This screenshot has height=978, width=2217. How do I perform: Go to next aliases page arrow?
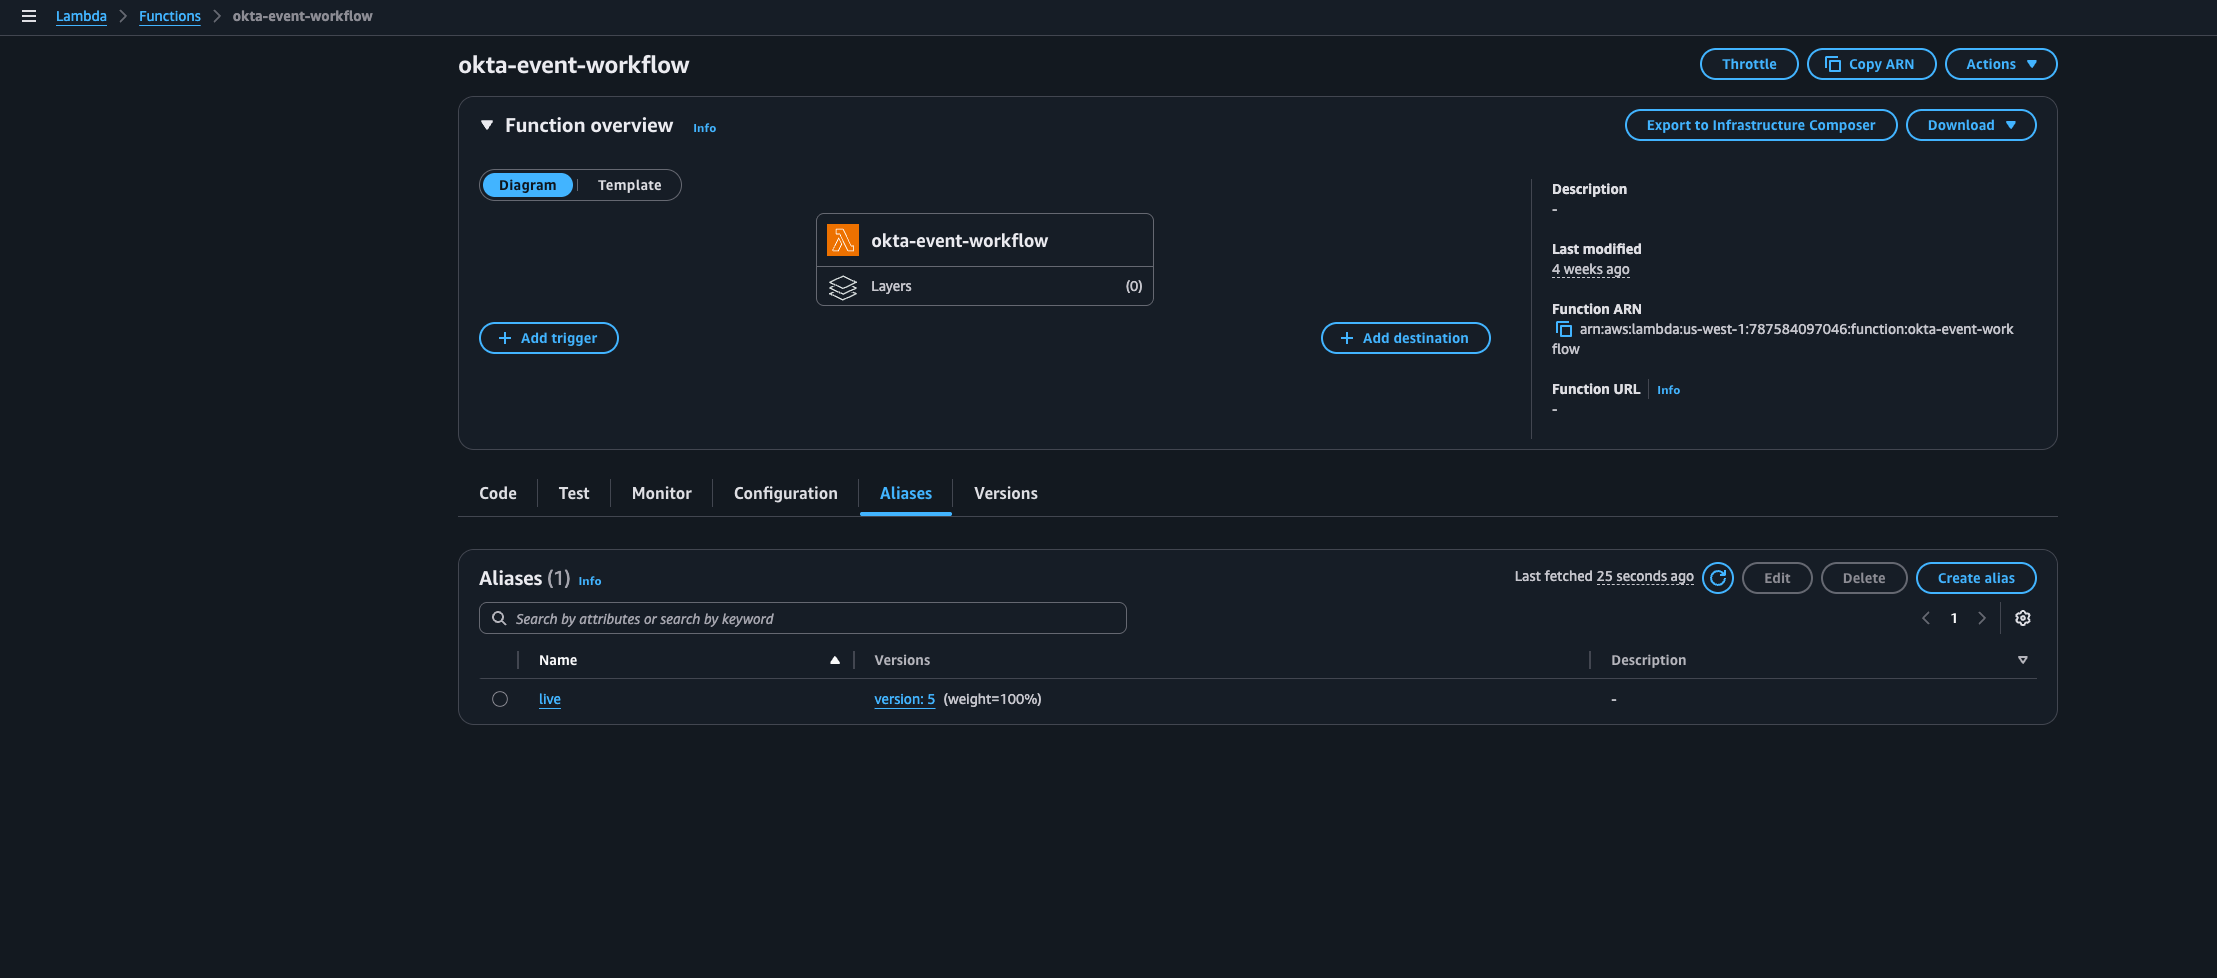1981,618
